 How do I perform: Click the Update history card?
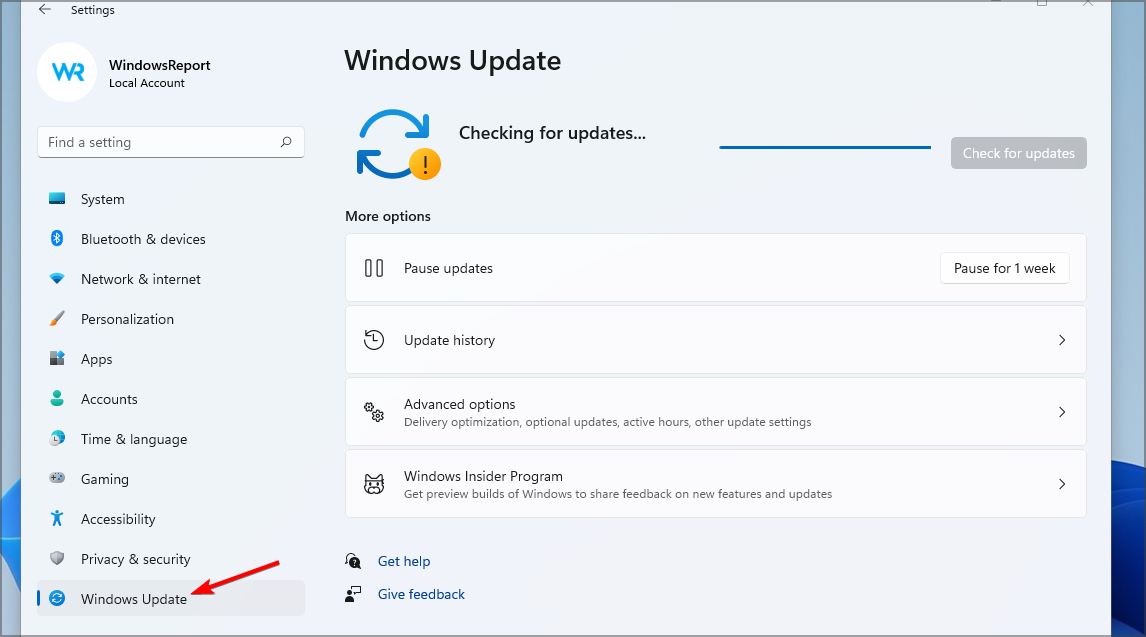(716, 340)
